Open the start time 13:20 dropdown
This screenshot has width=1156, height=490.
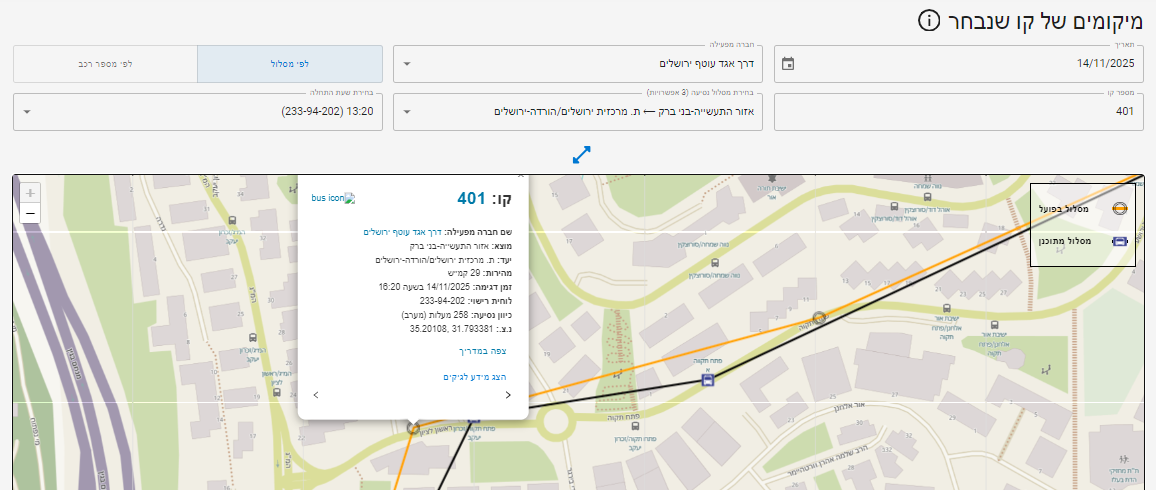(198, 112)
